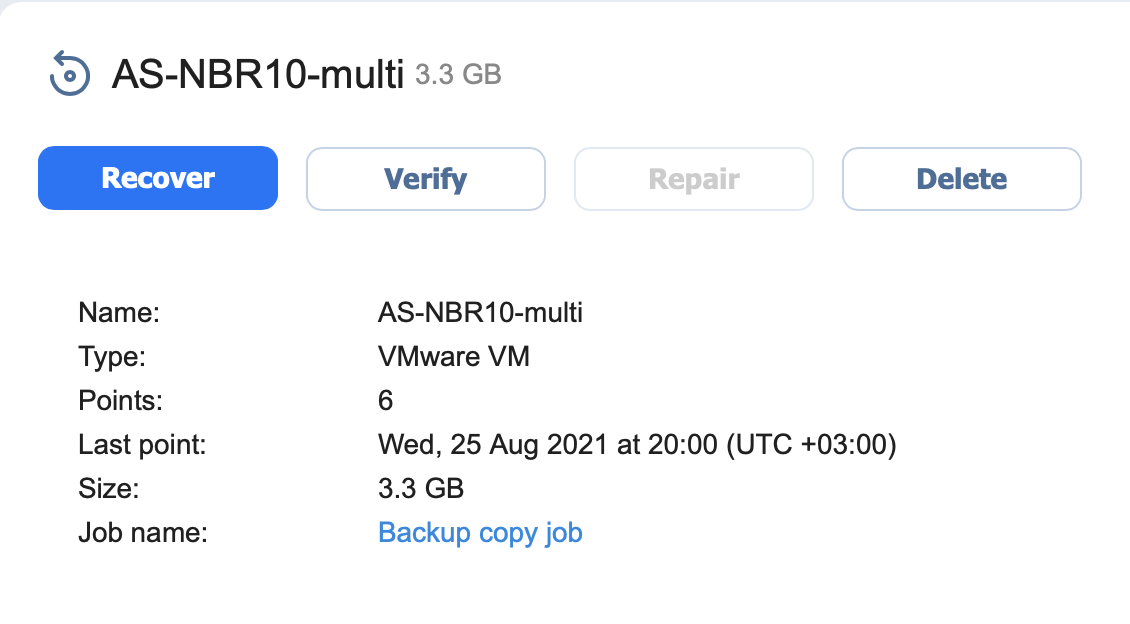Select the VMware VM type value
Image resolution: width=1130 pixels, height=624 pixels.
tap(454, 357)
